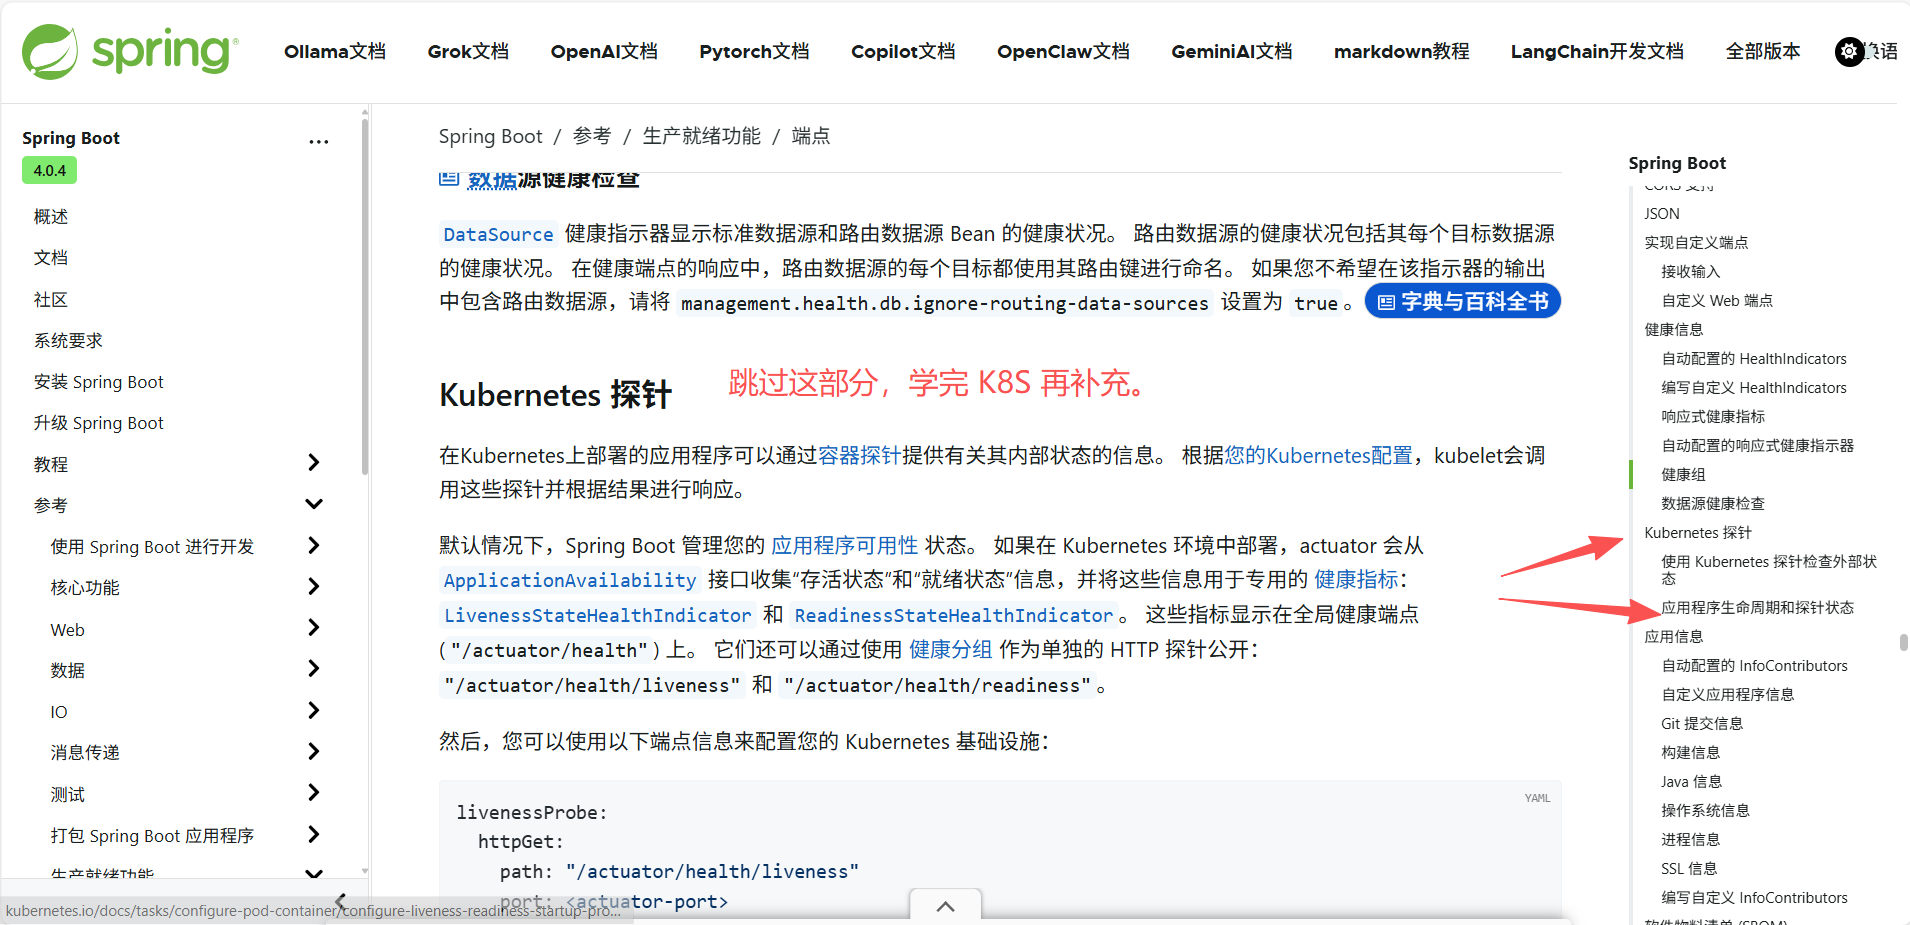
Task: Jump to Java 信息 in the outline
Action: tap(1691, 782)
